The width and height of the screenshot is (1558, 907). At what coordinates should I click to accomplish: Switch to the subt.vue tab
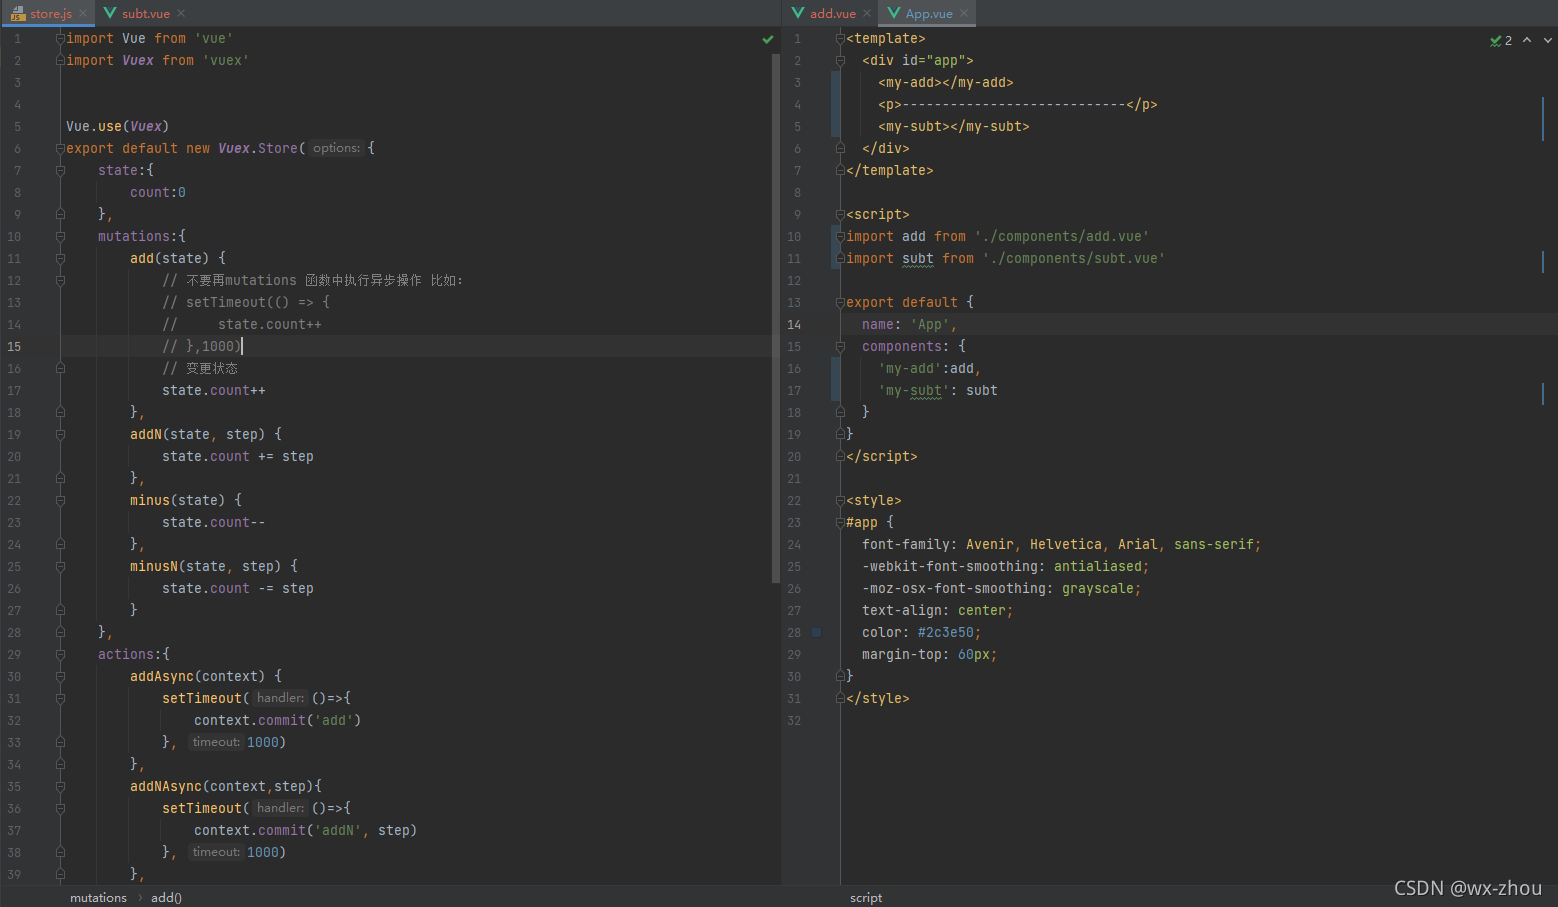coord(145,13)
